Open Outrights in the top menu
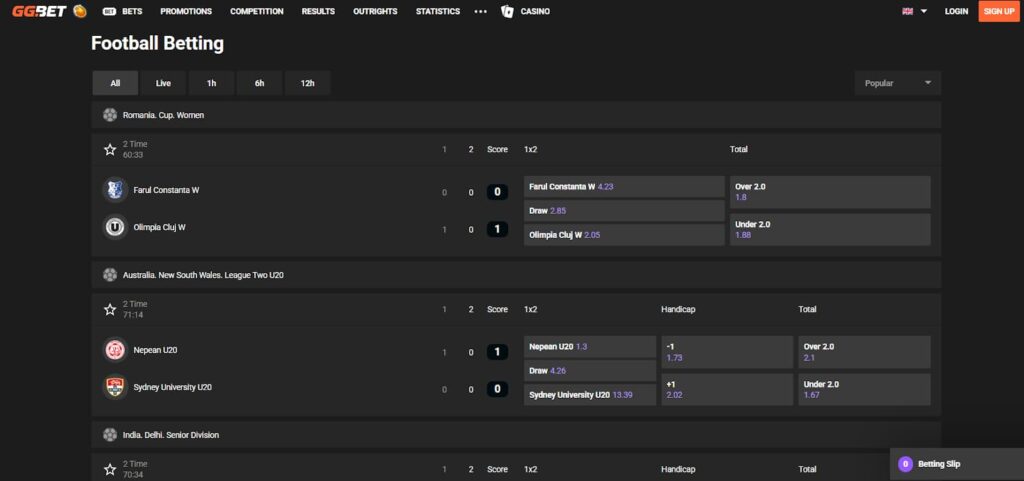 [x=375, y=11]
